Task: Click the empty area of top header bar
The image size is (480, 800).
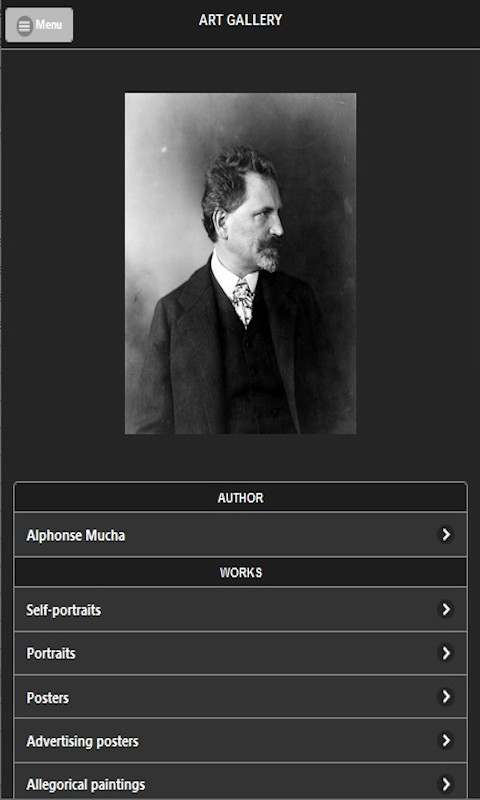Action: (383, 24)
